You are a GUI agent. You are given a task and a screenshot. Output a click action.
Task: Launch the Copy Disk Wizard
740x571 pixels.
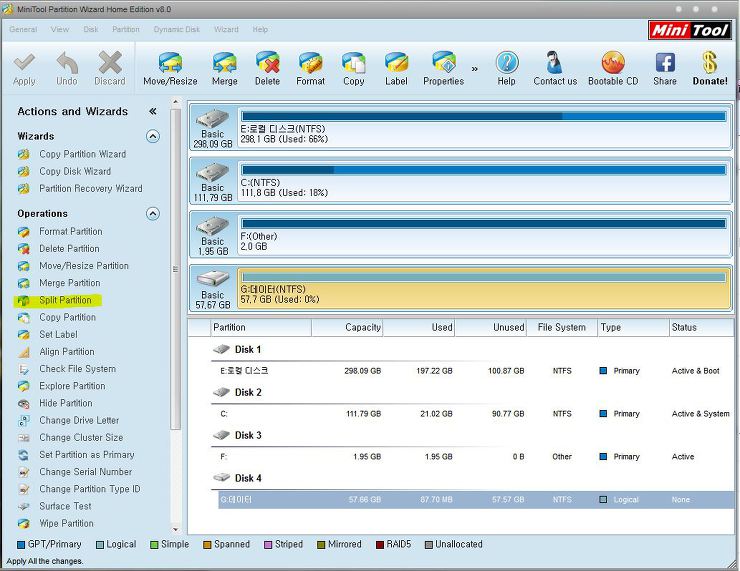[x=75, y=171]
